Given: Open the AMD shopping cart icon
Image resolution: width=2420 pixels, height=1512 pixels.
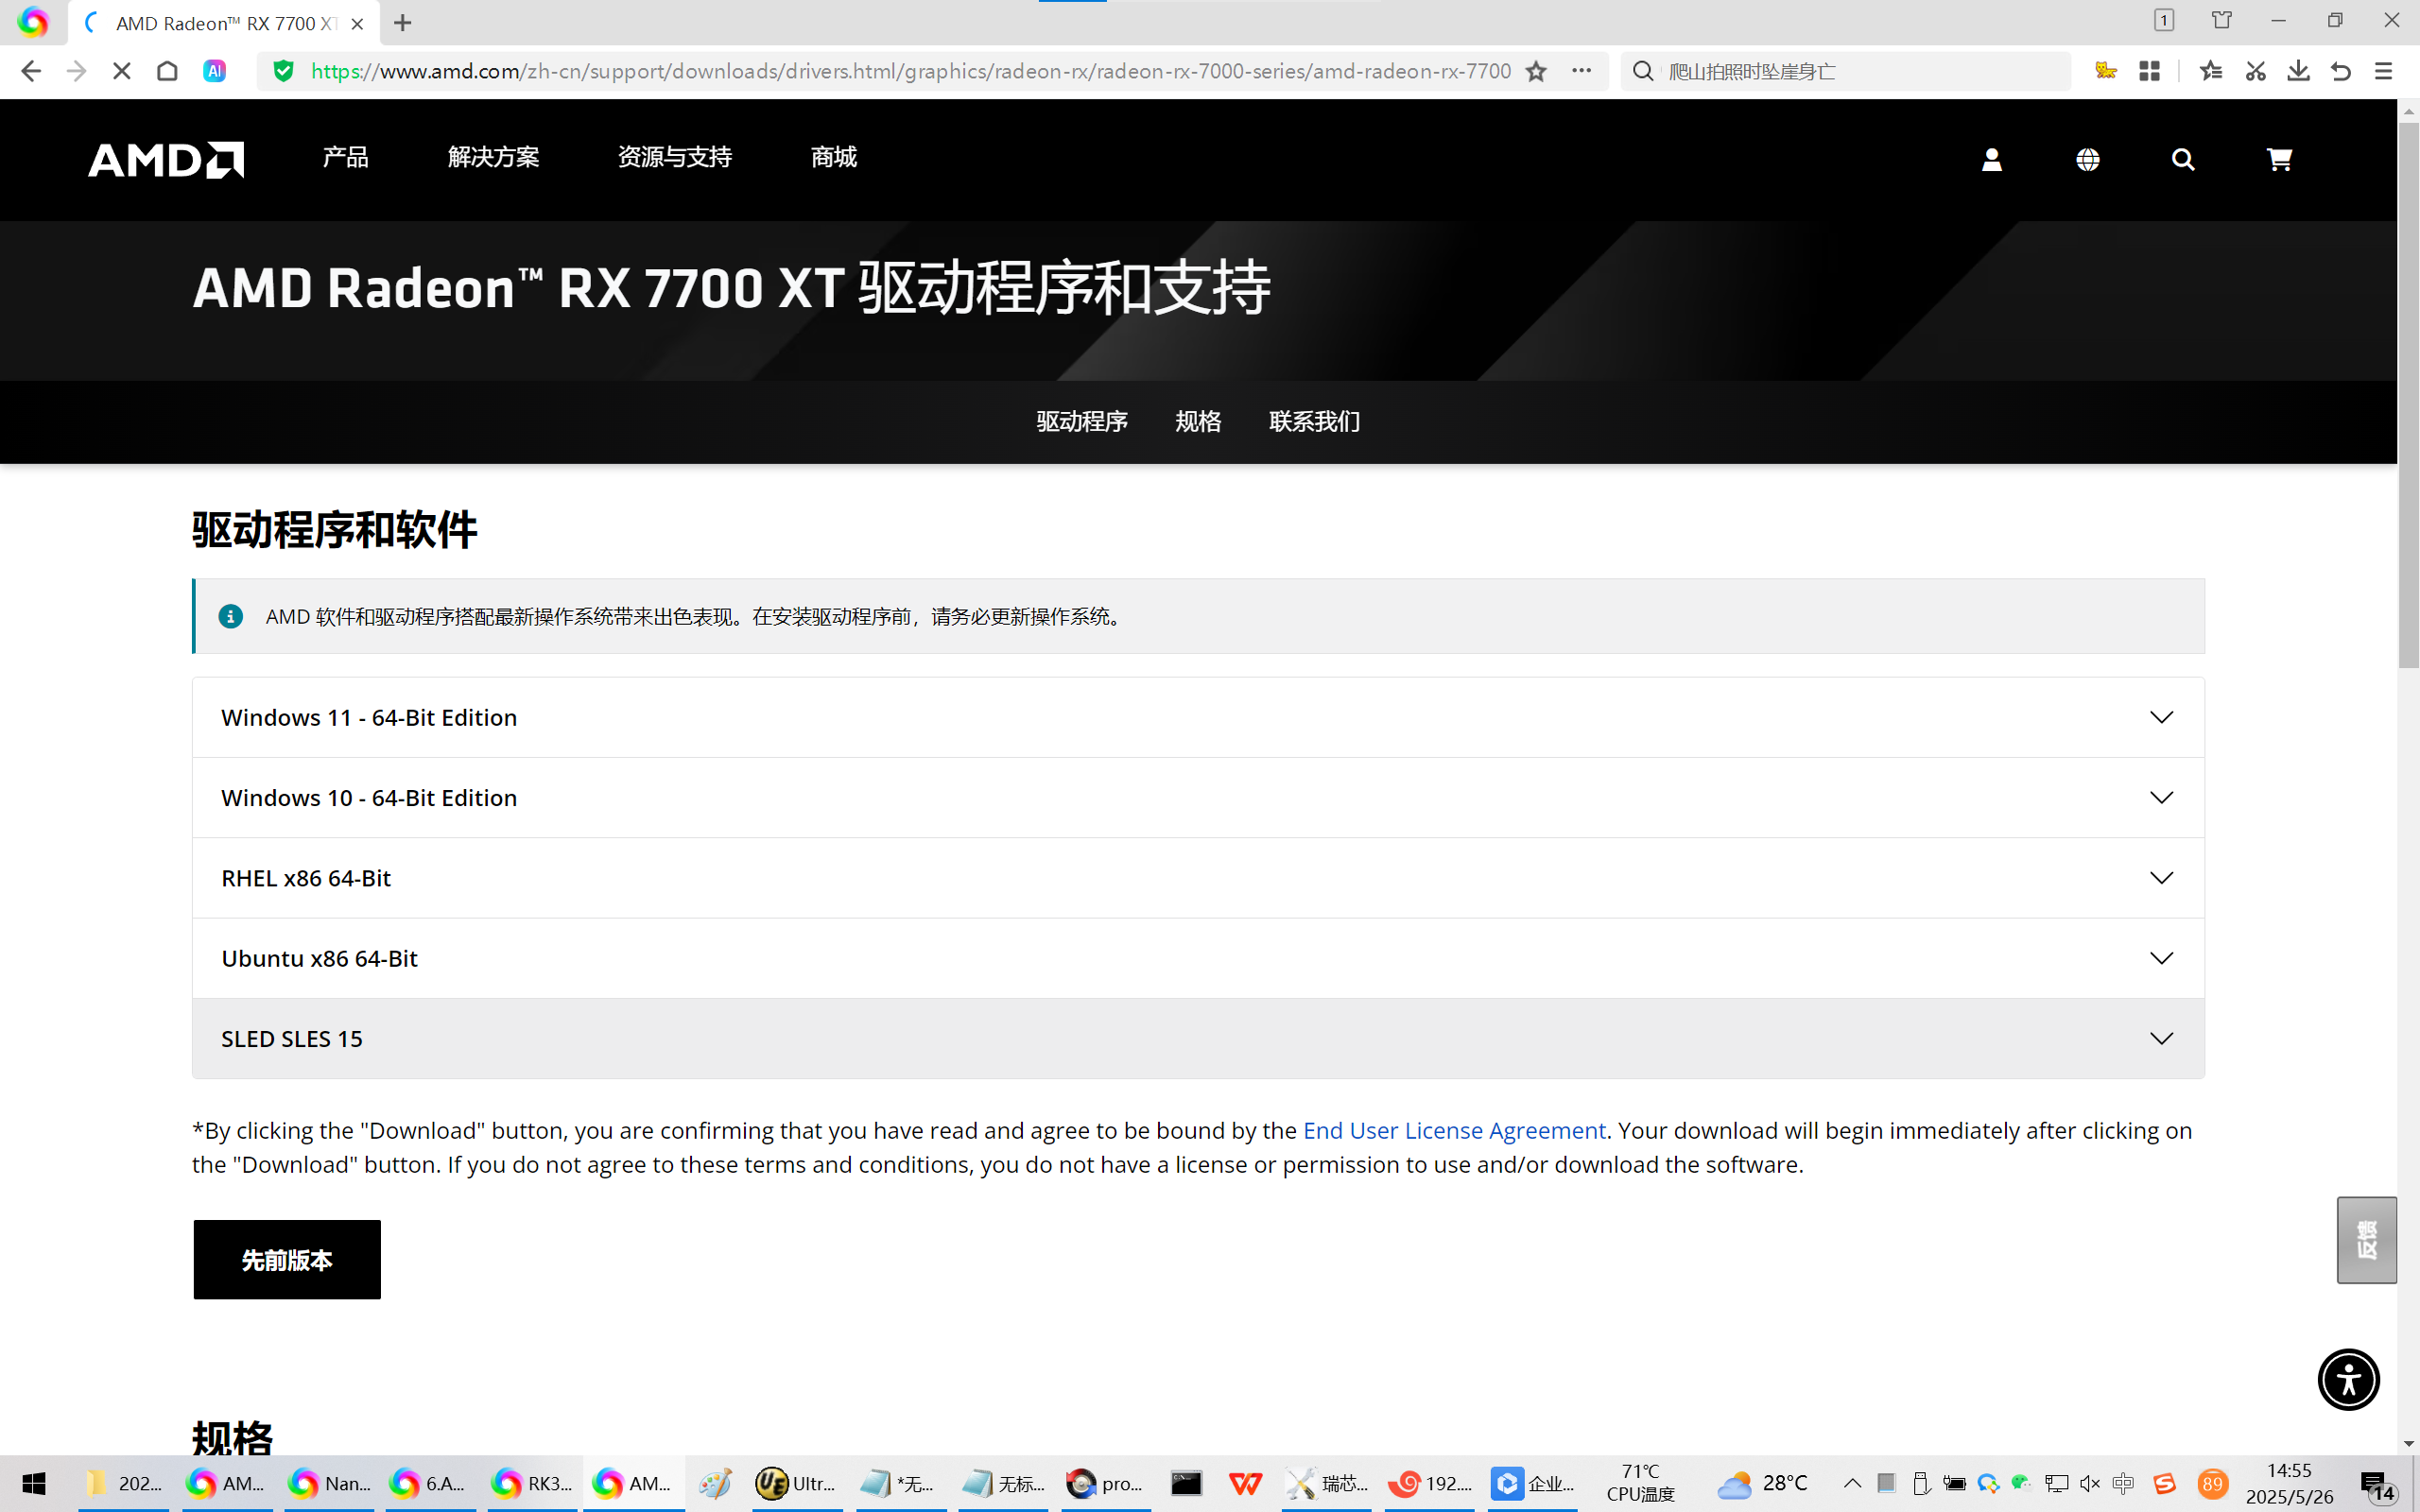Looking at the screenshot, I should tap(2278, 159).
